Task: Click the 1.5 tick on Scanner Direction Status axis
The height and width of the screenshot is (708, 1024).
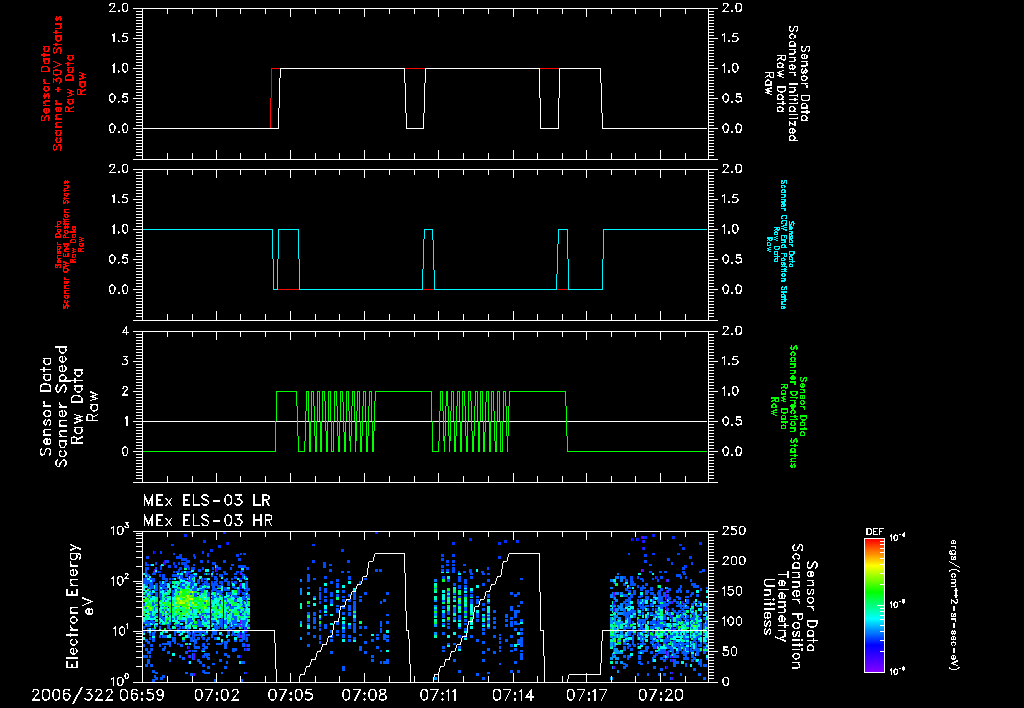Action: coord(732,361)
